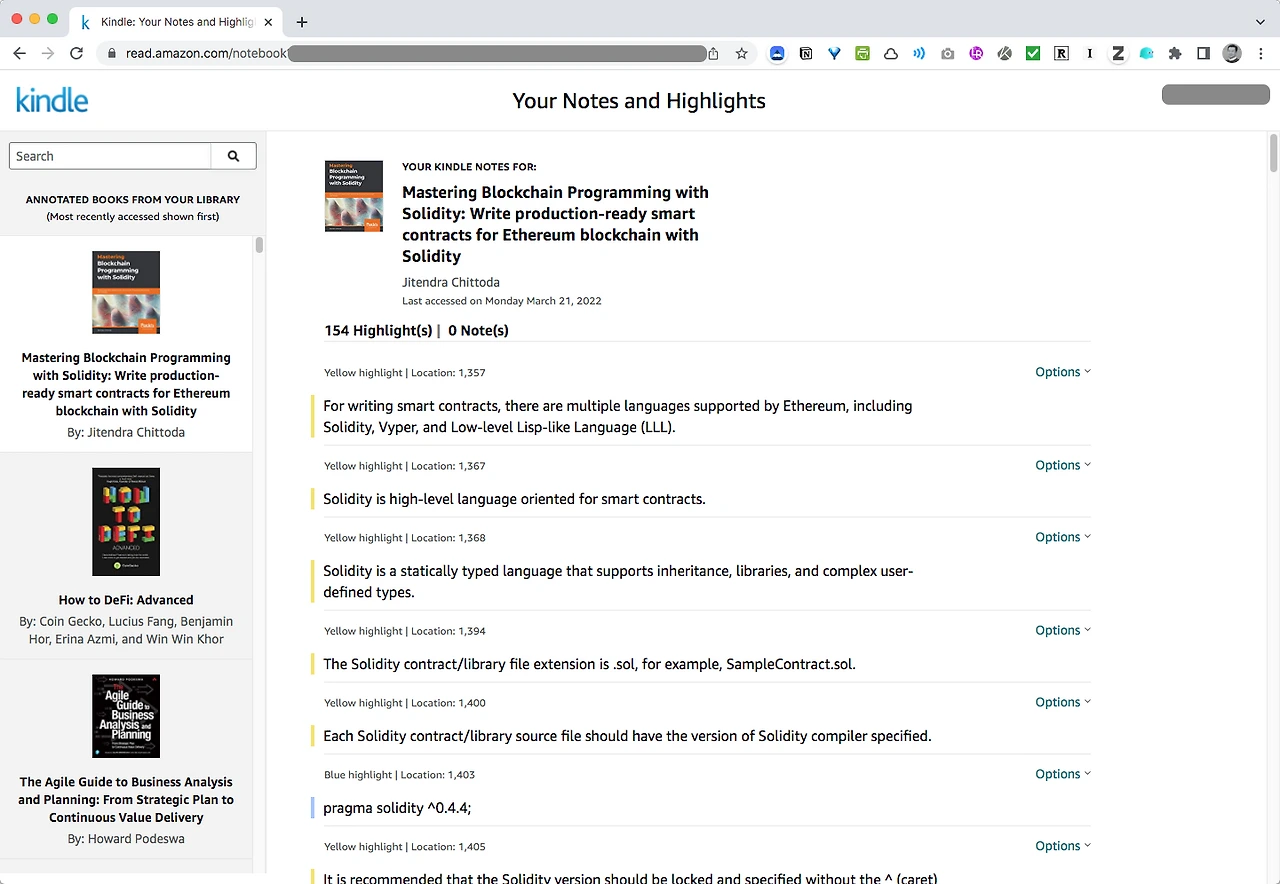Open 'The Agile Guide to Business Analysis' title

(126, 800)
